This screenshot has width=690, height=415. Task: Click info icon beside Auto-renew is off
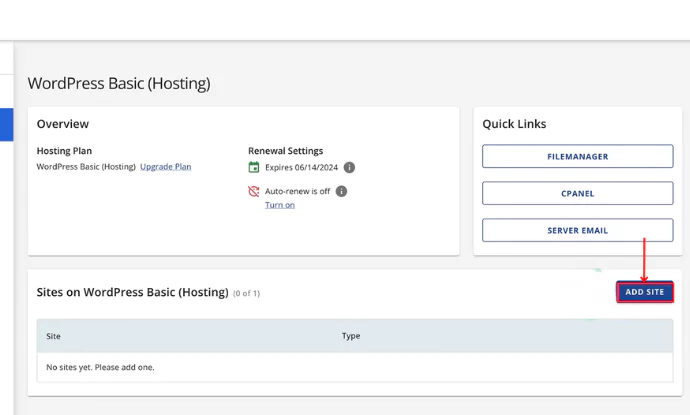(x=341, y=191)
